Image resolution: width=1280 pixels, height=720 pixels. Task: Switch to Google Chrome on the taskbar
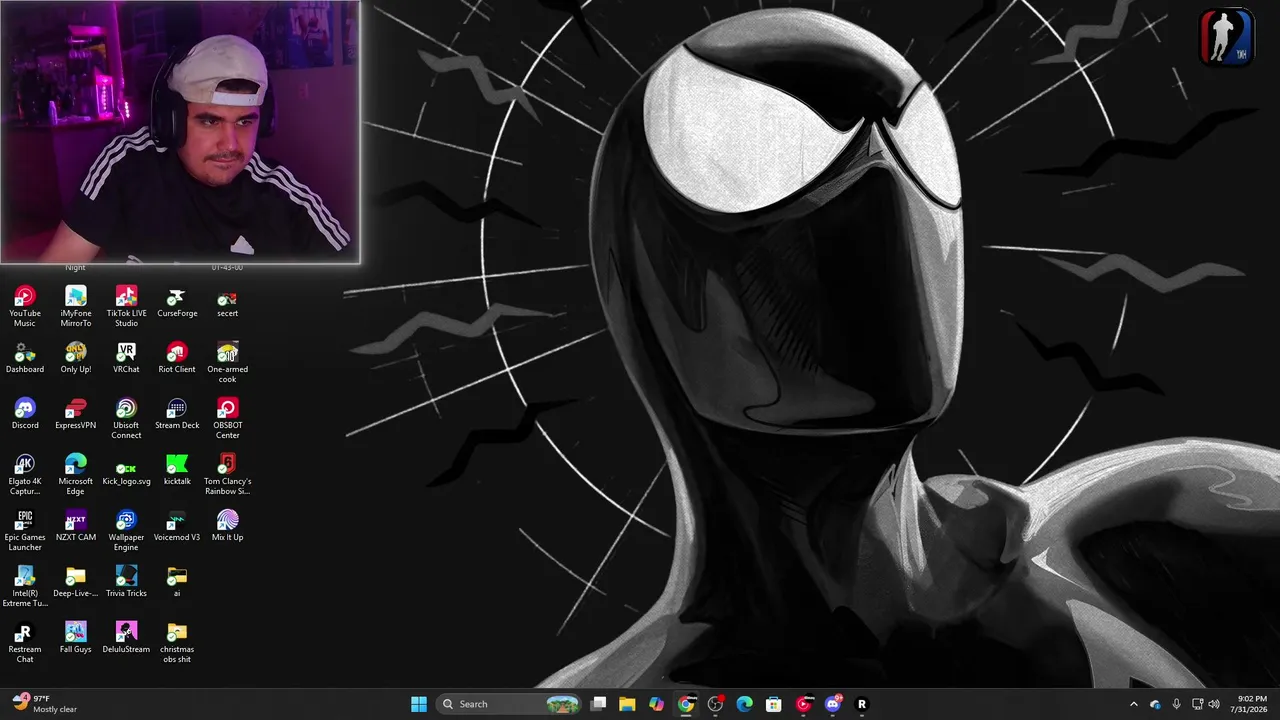pos(686,704)
